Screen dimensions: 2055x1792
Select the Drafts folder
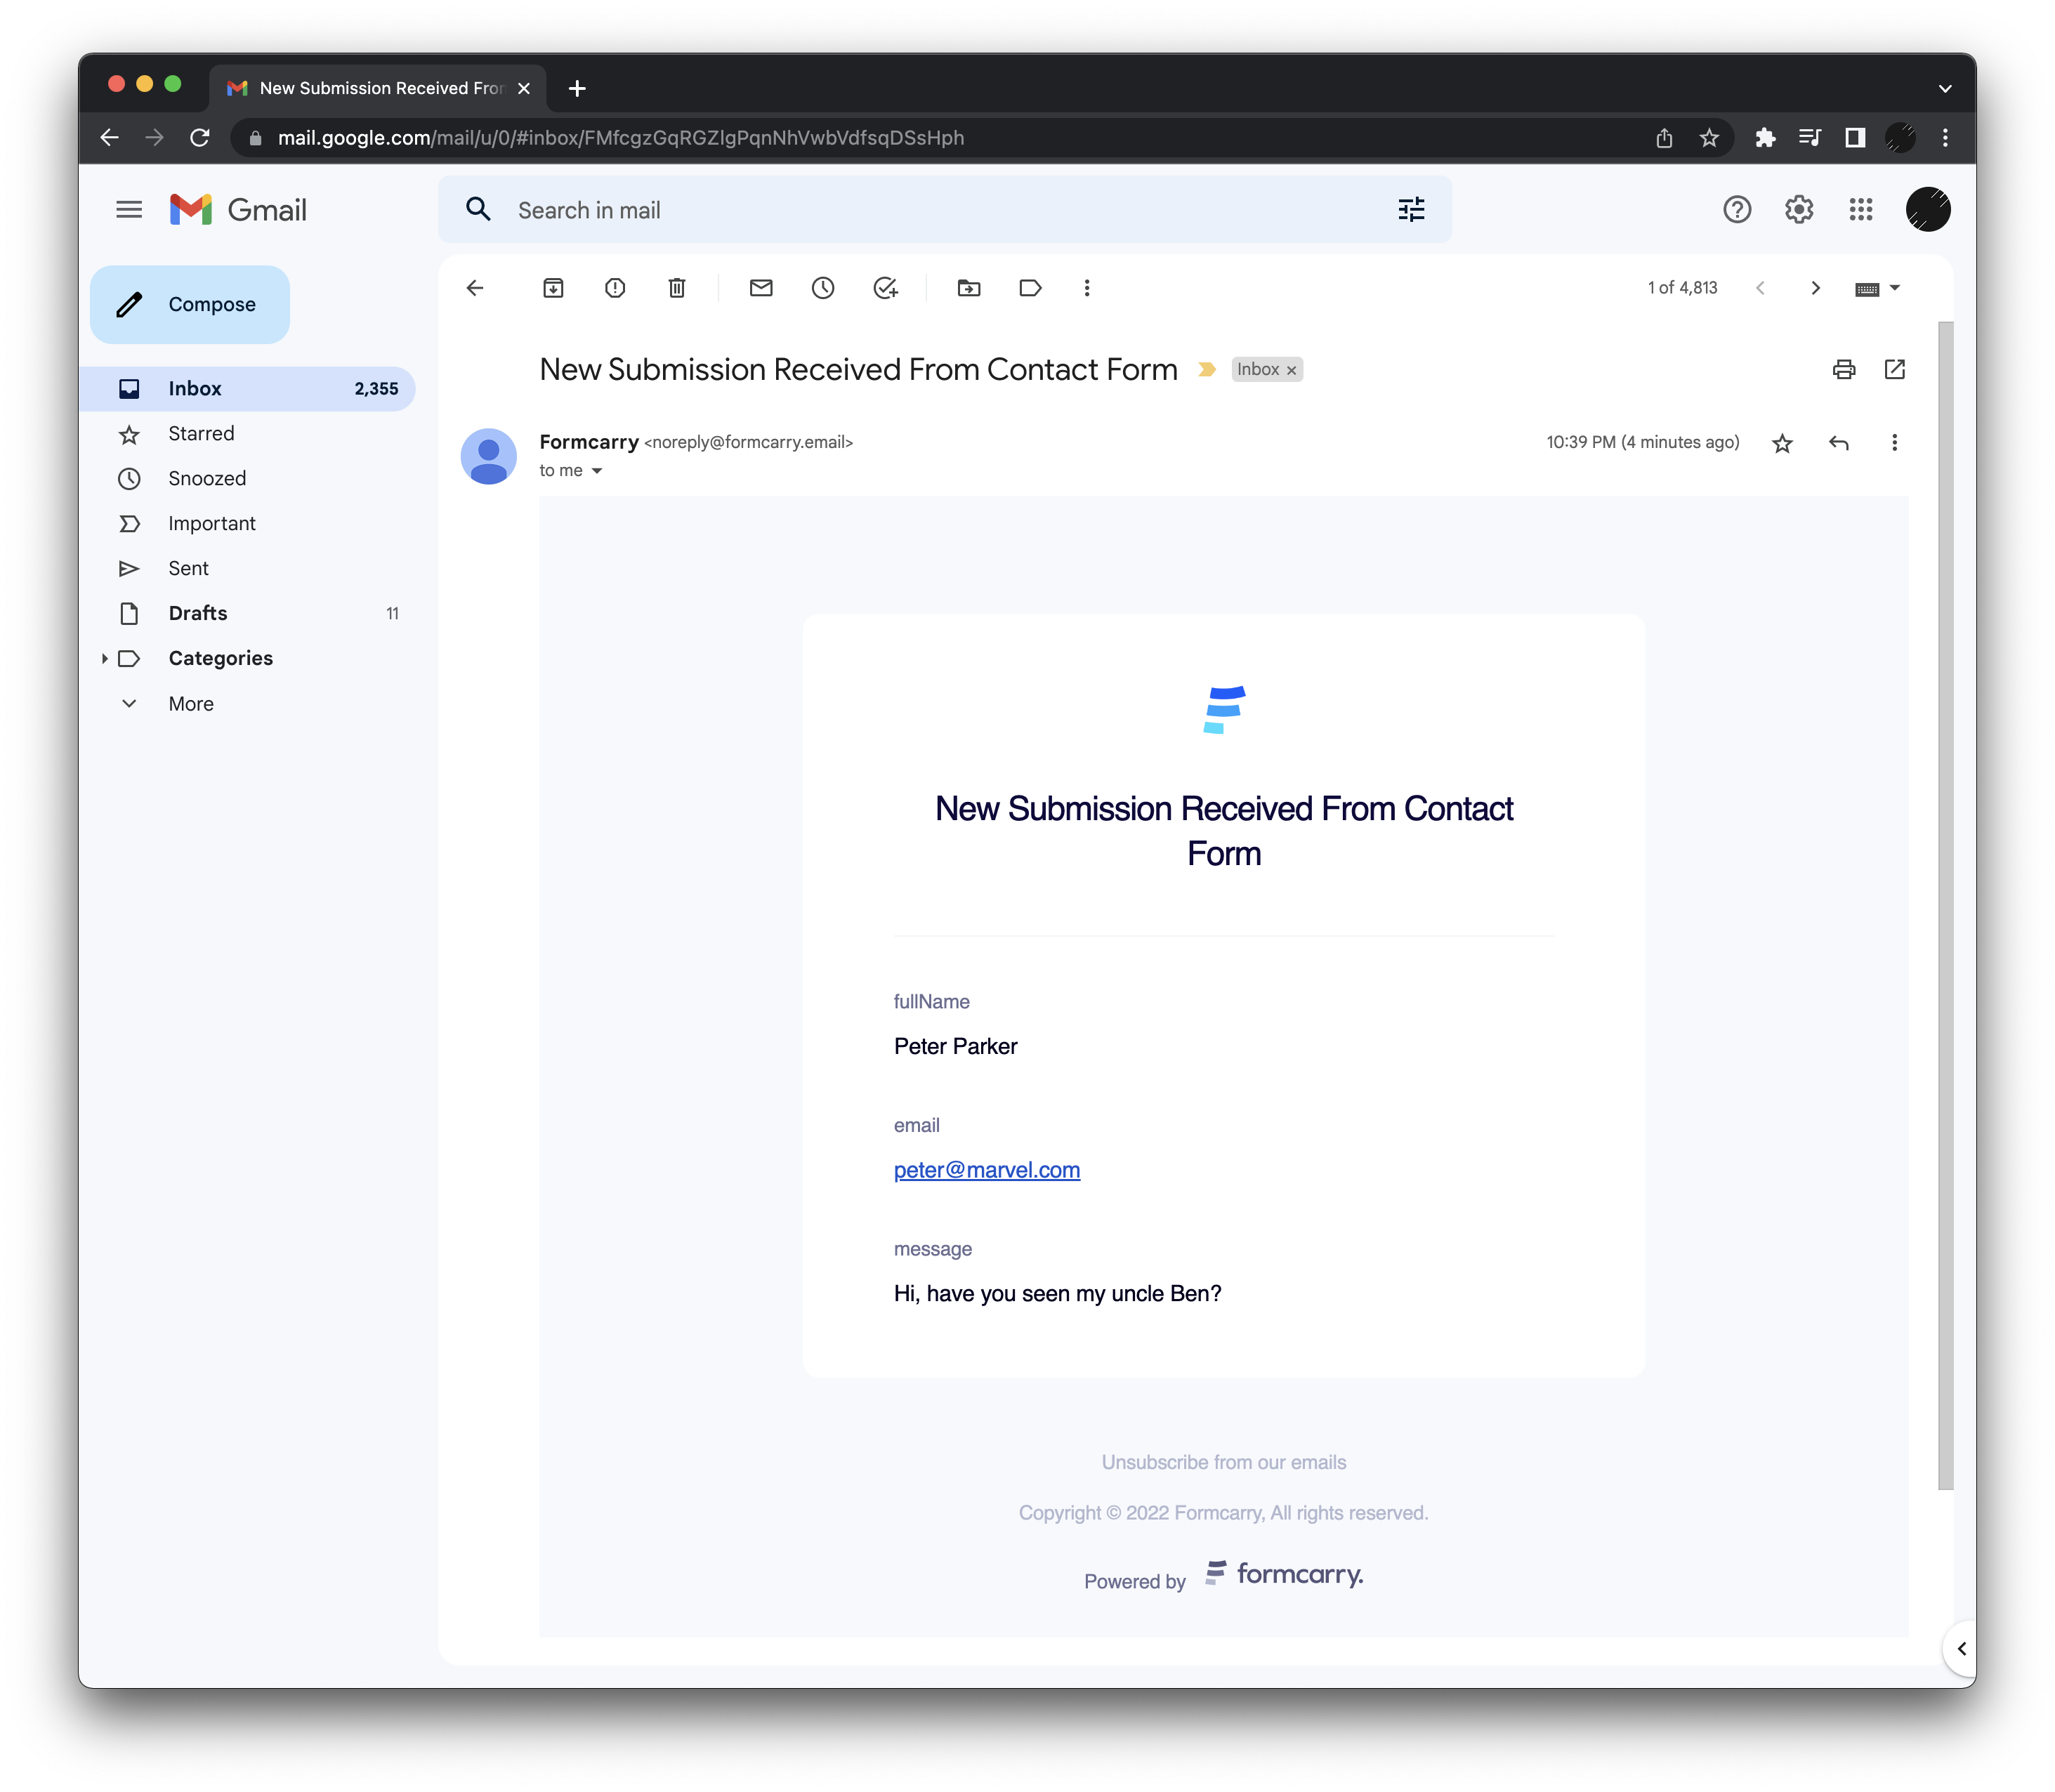(x=196, y=613)
